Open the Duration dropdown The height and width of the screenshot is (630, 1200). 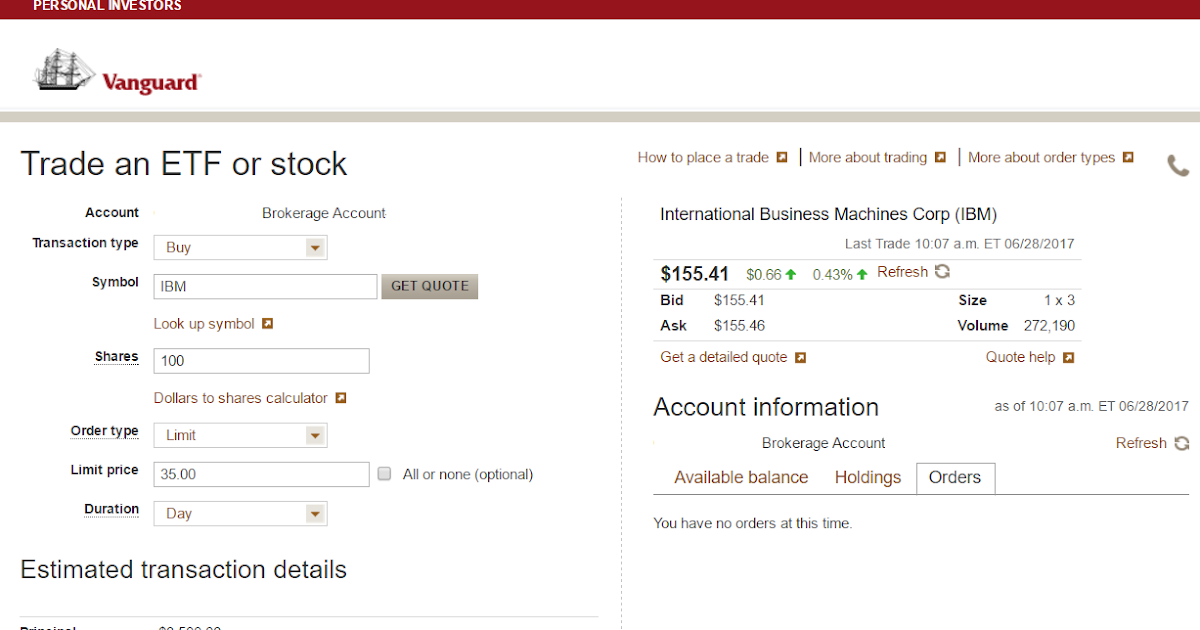point(240,514)
